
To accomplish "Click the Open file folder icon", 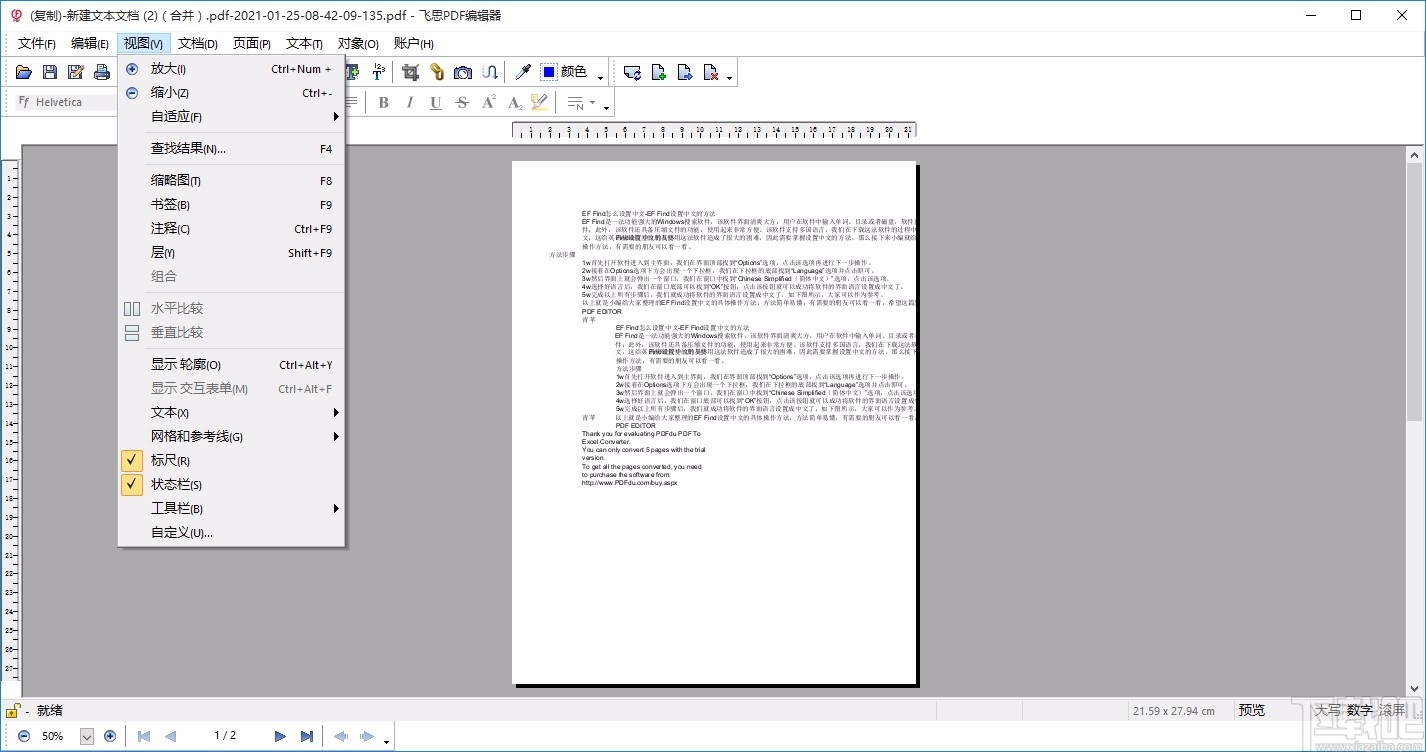I will pos(24,72).
